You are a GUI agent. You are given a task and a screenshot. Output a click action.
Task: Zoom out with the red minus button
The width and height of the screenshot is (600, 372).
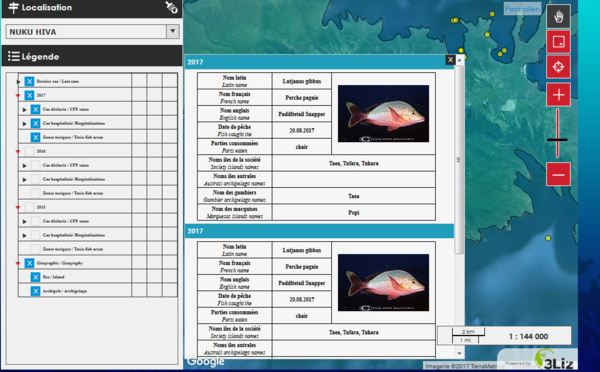[558, 175]
